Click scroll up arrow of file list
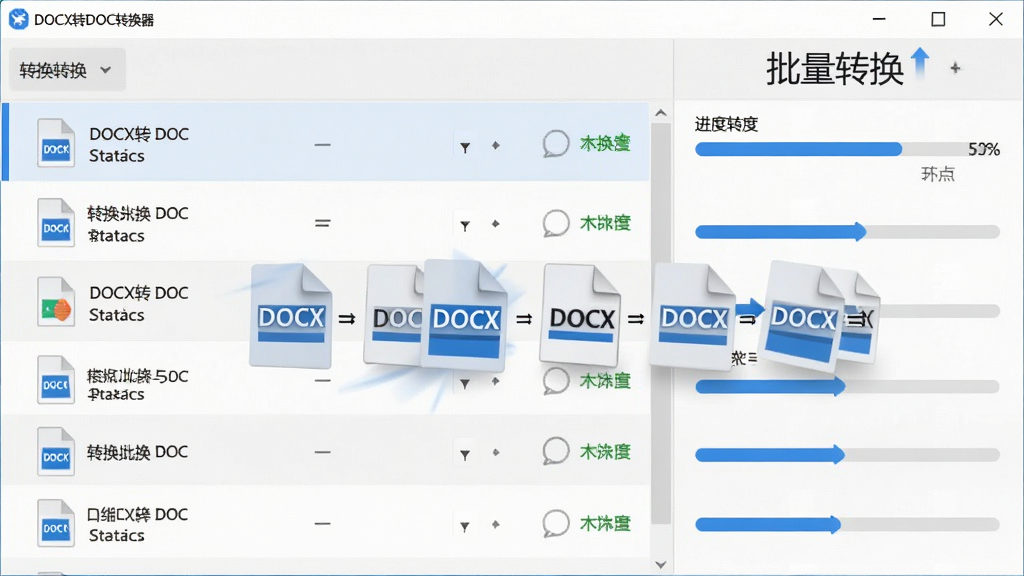This screenshot has width=1024, height=576. coord(661,114)
